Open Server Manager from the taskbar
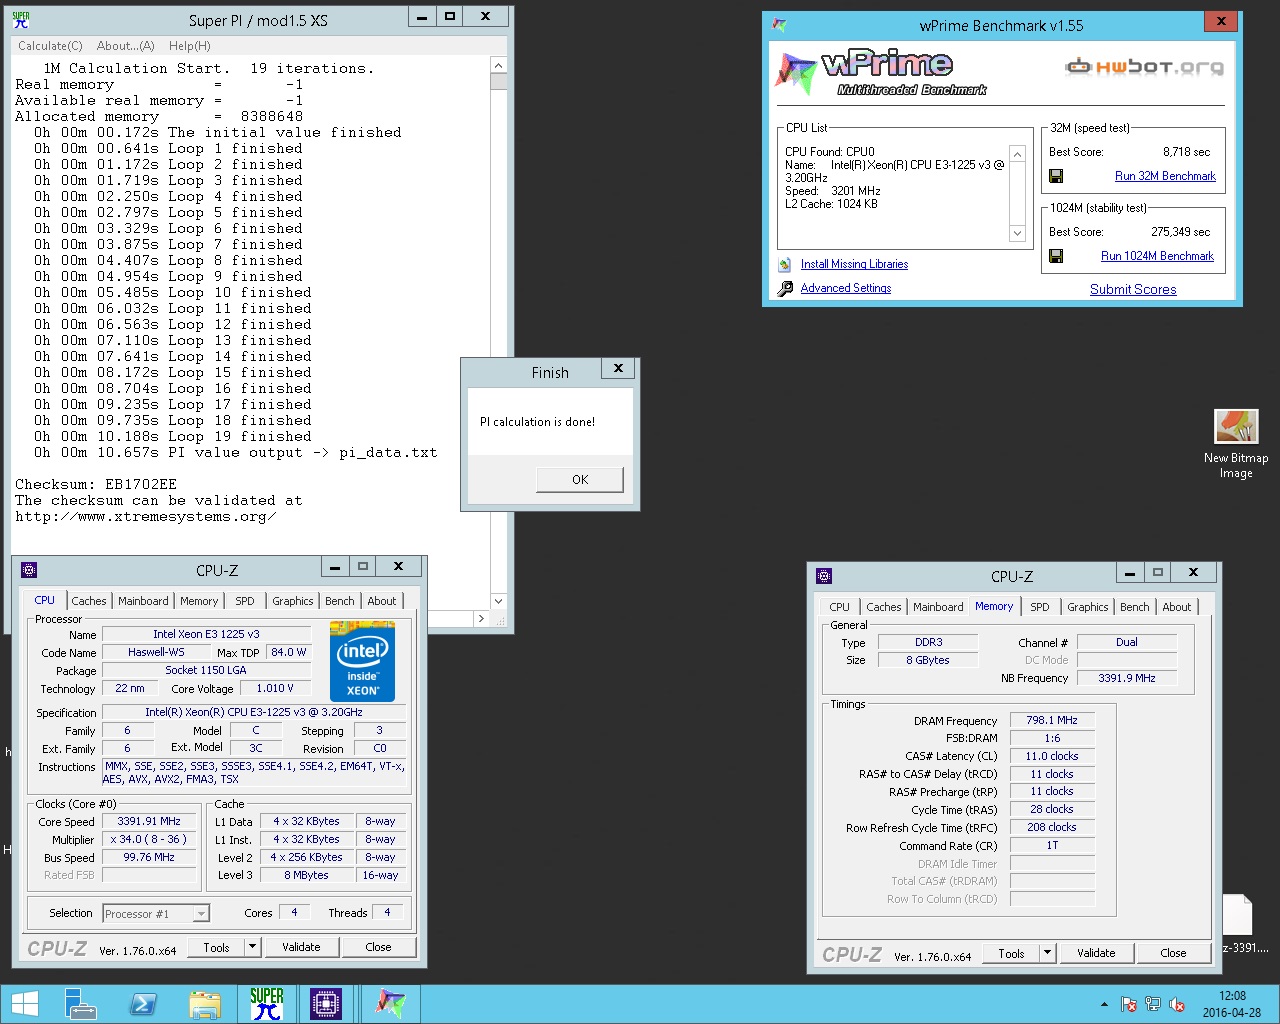 click(x=80, y=1004)
